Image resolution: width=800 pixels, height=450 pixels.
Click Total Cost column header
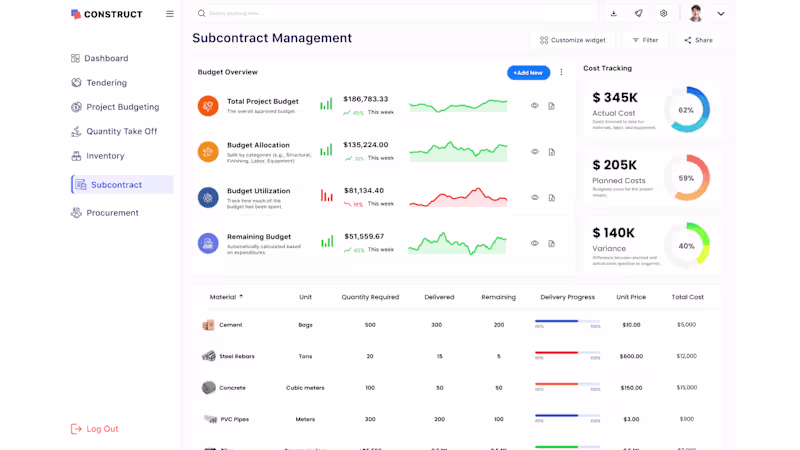tap(687, 297)
